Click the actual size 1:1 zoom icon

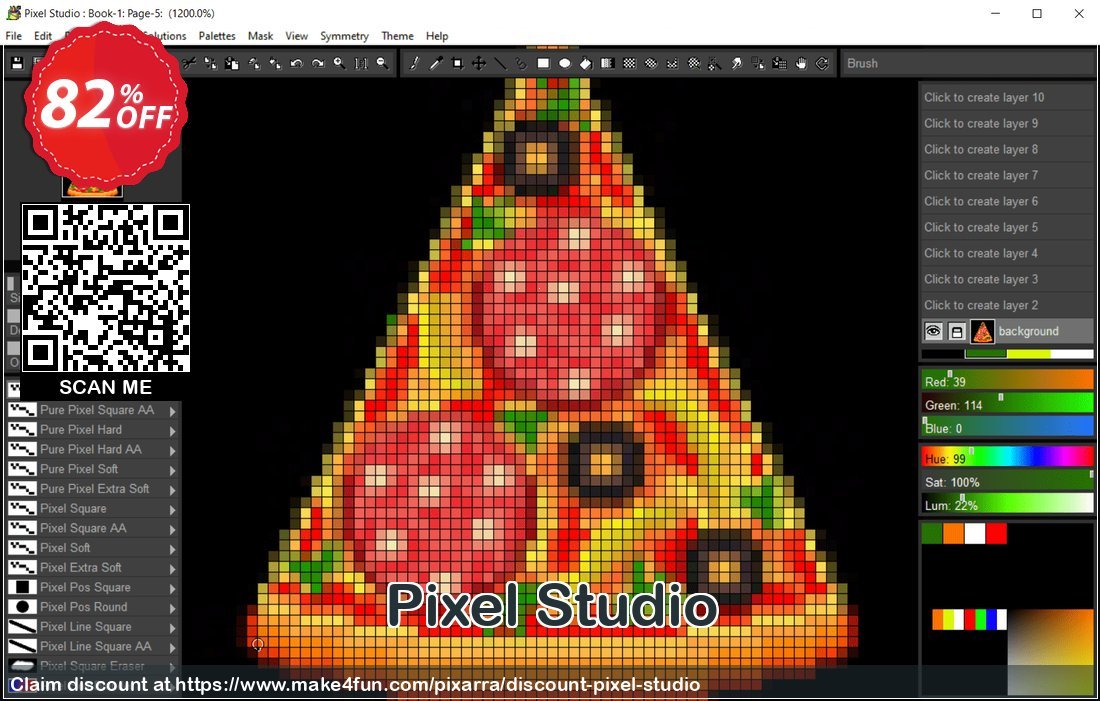[361, 63]
